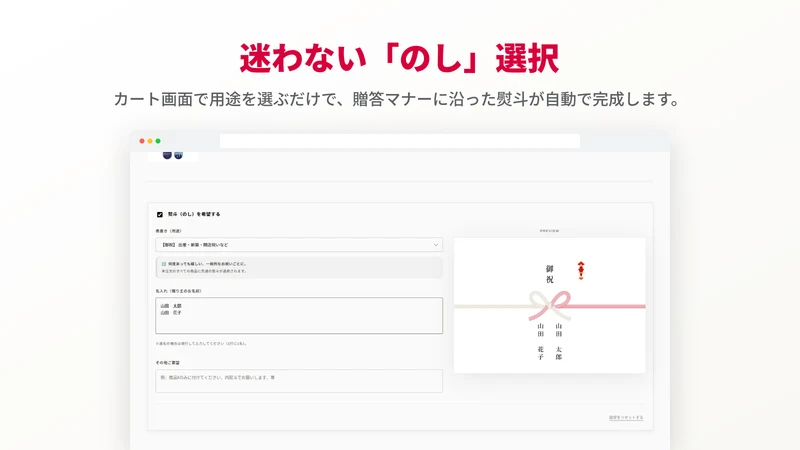Uncheck the 熨斗(のし)を希望する checkbox
This screenshot has height=450, width=800.
click(160, 215)
